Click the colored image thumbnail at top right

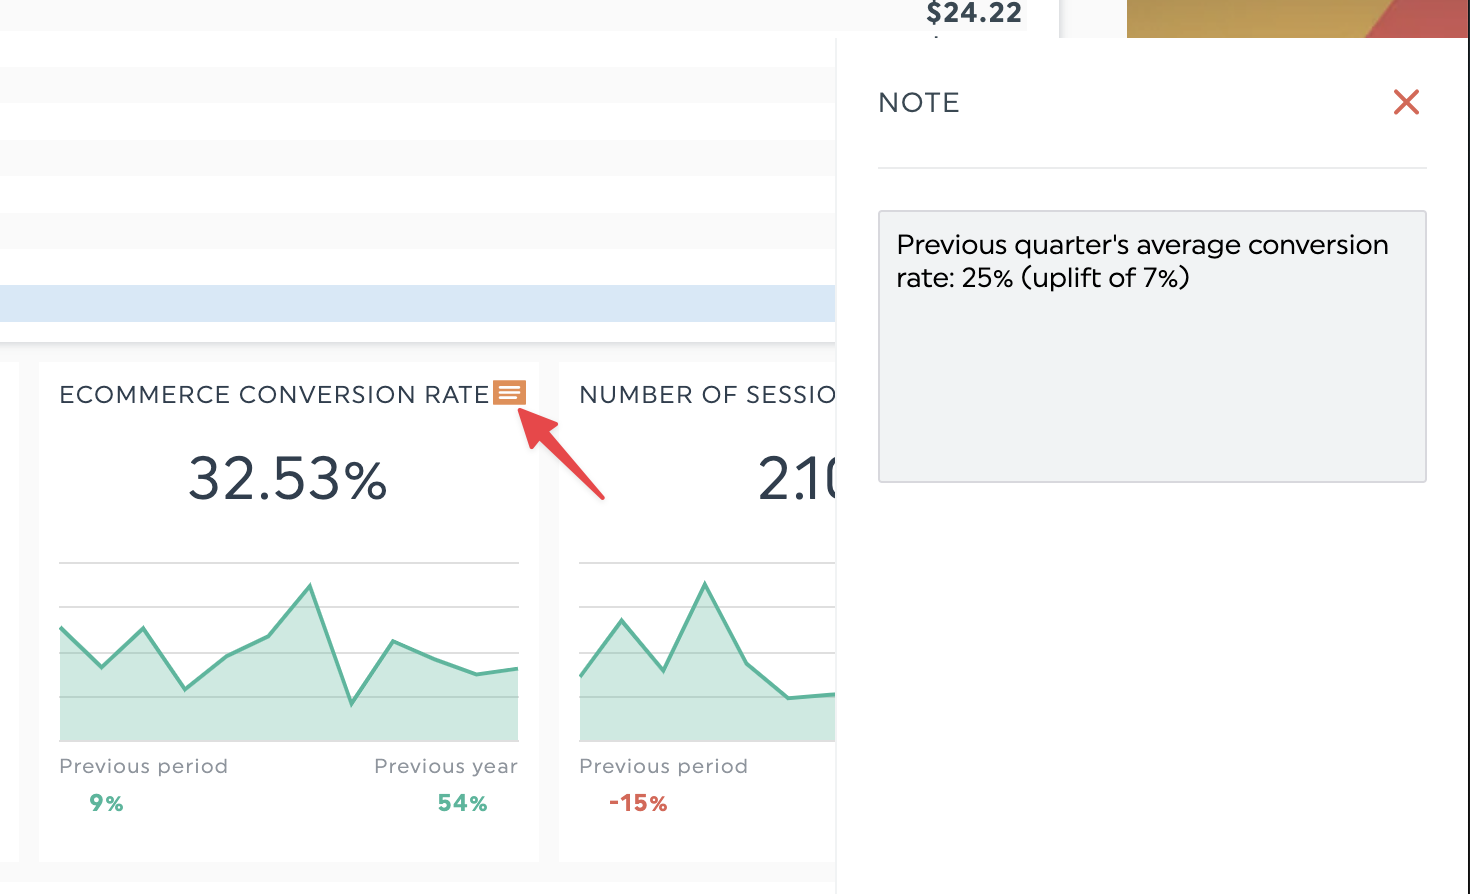[x=1298, y=19]
